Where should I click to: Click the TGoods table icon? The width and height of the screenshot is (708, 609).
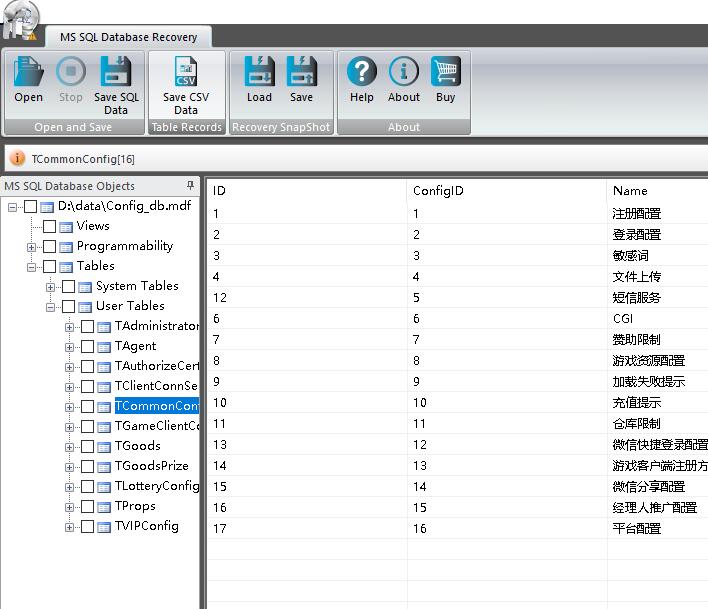pos(104,447)
